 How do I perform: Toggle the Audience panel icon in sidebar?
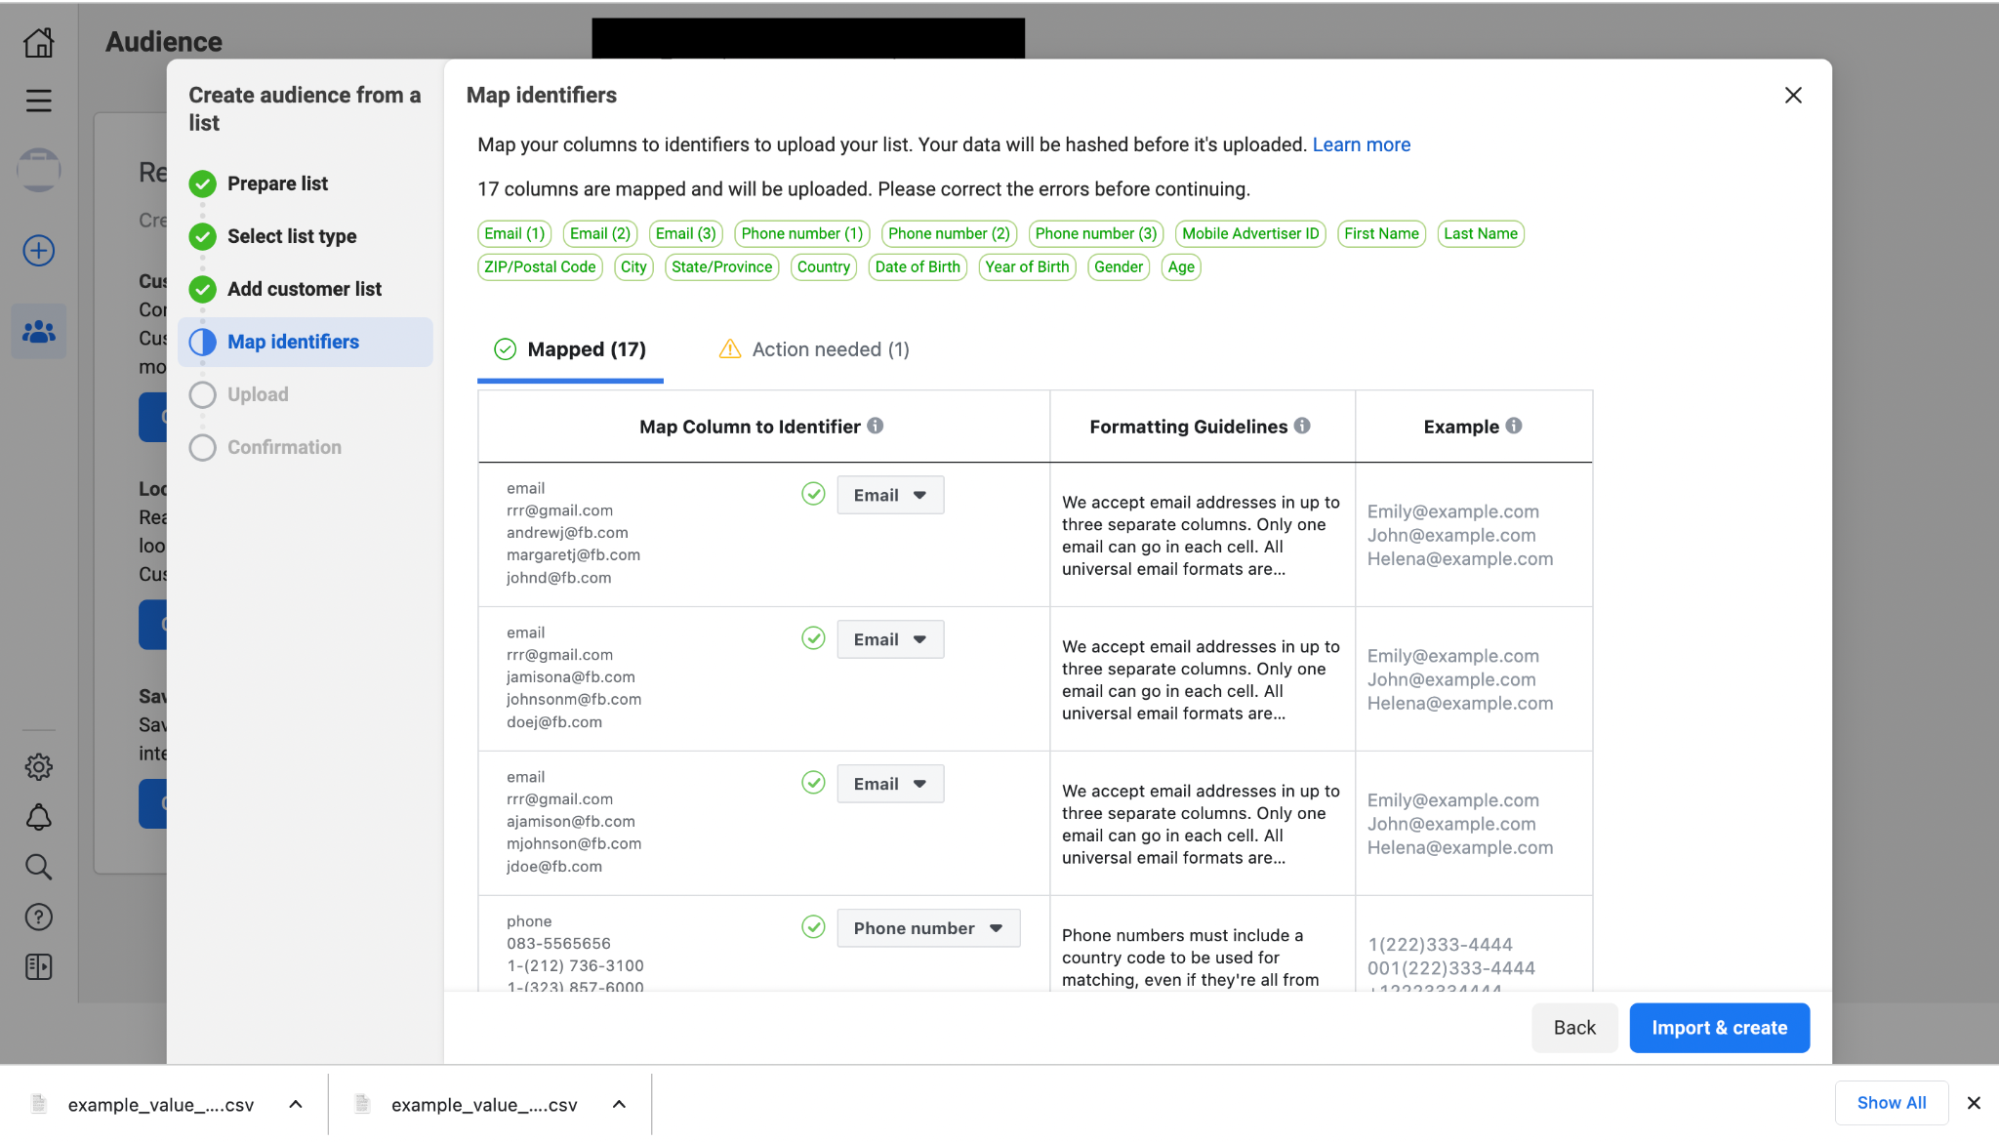tap(38, 333)
